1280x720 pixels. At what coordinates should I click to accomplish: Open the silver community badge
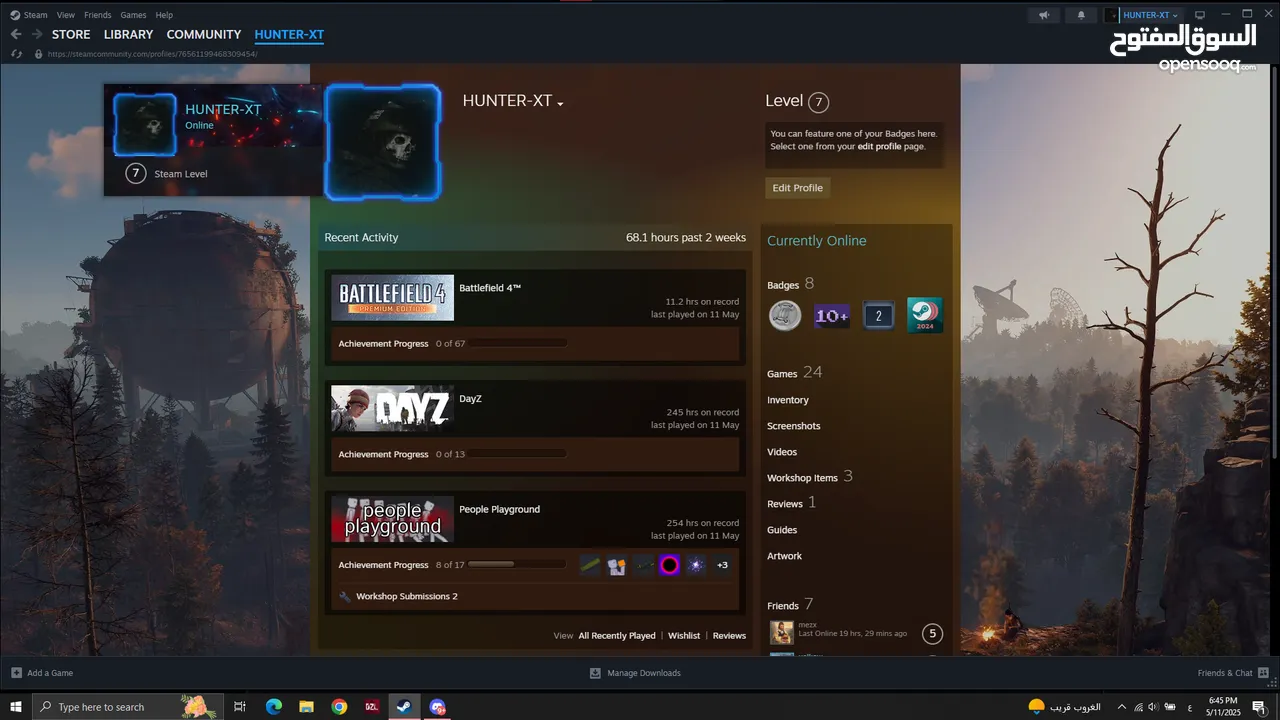pos(785,316)
